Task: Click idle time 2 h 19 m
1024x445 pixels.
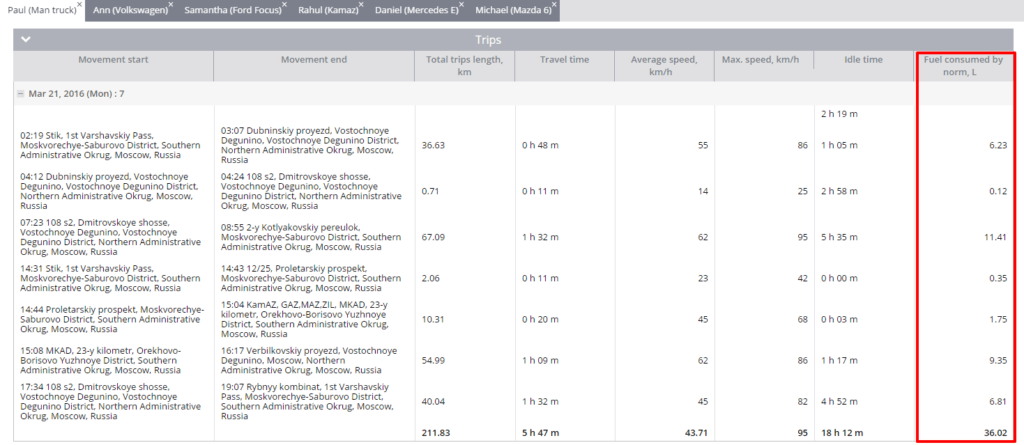Action: tap(839, 114)
